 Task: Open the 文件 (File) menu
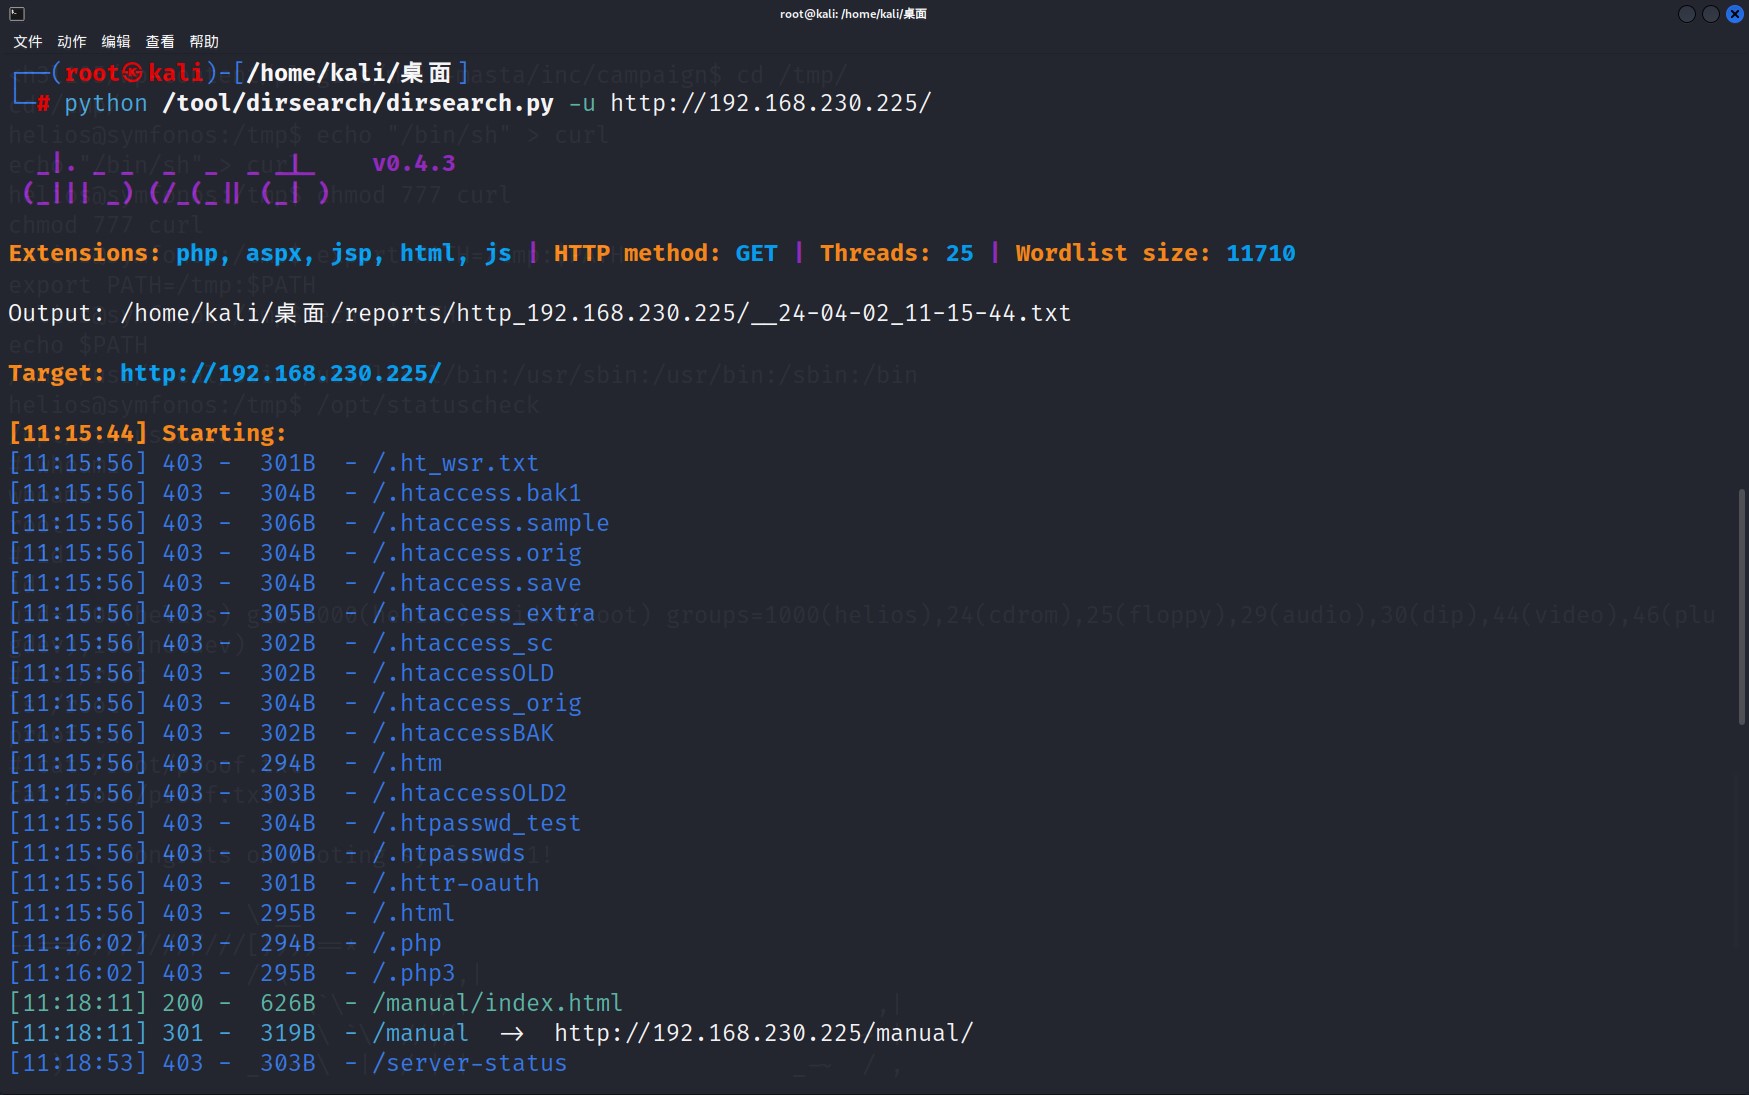[27, 41]
